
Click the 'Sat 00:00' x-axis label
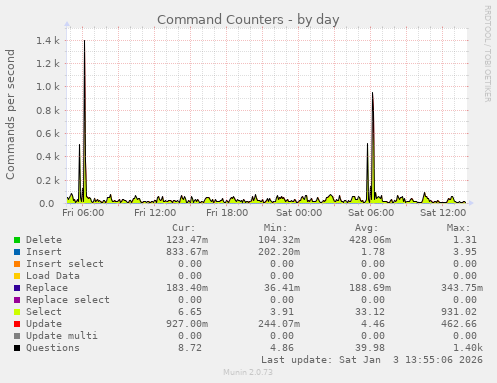pyautogui.click(x=299, y=213)
